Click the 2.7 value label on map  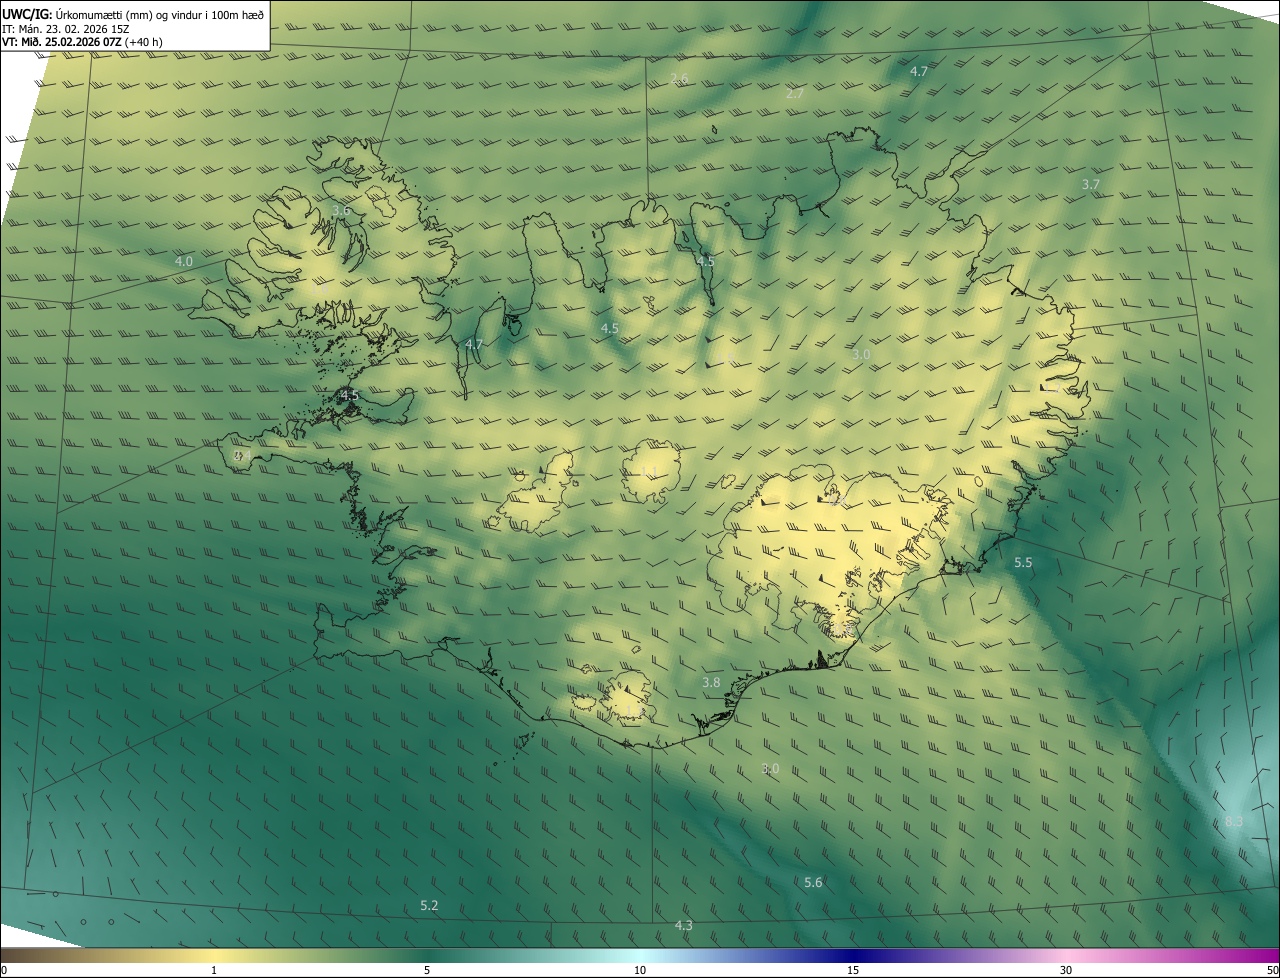[x=795, y=94]
